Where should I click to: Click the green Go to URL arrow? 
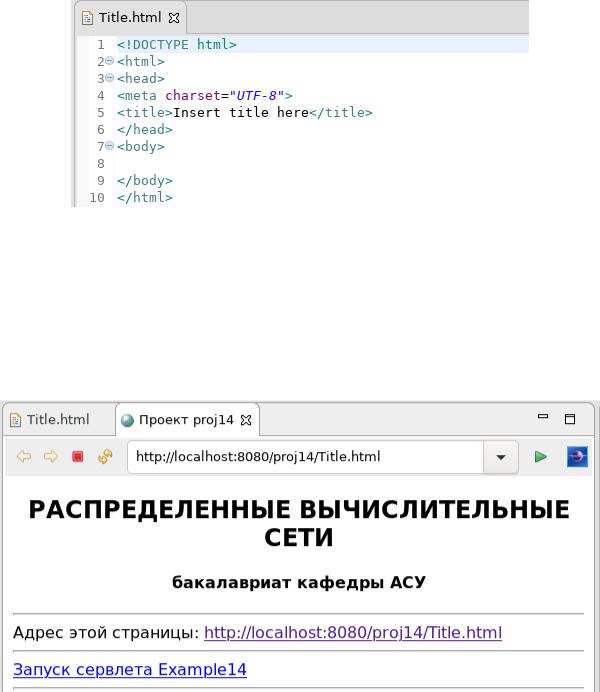(x=540, y=457)
